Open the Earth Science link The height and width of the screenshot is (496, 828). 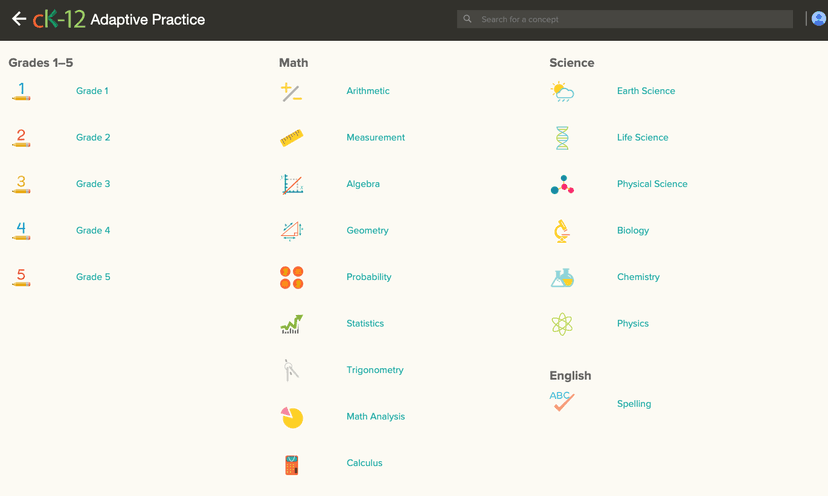pos(646,91)
